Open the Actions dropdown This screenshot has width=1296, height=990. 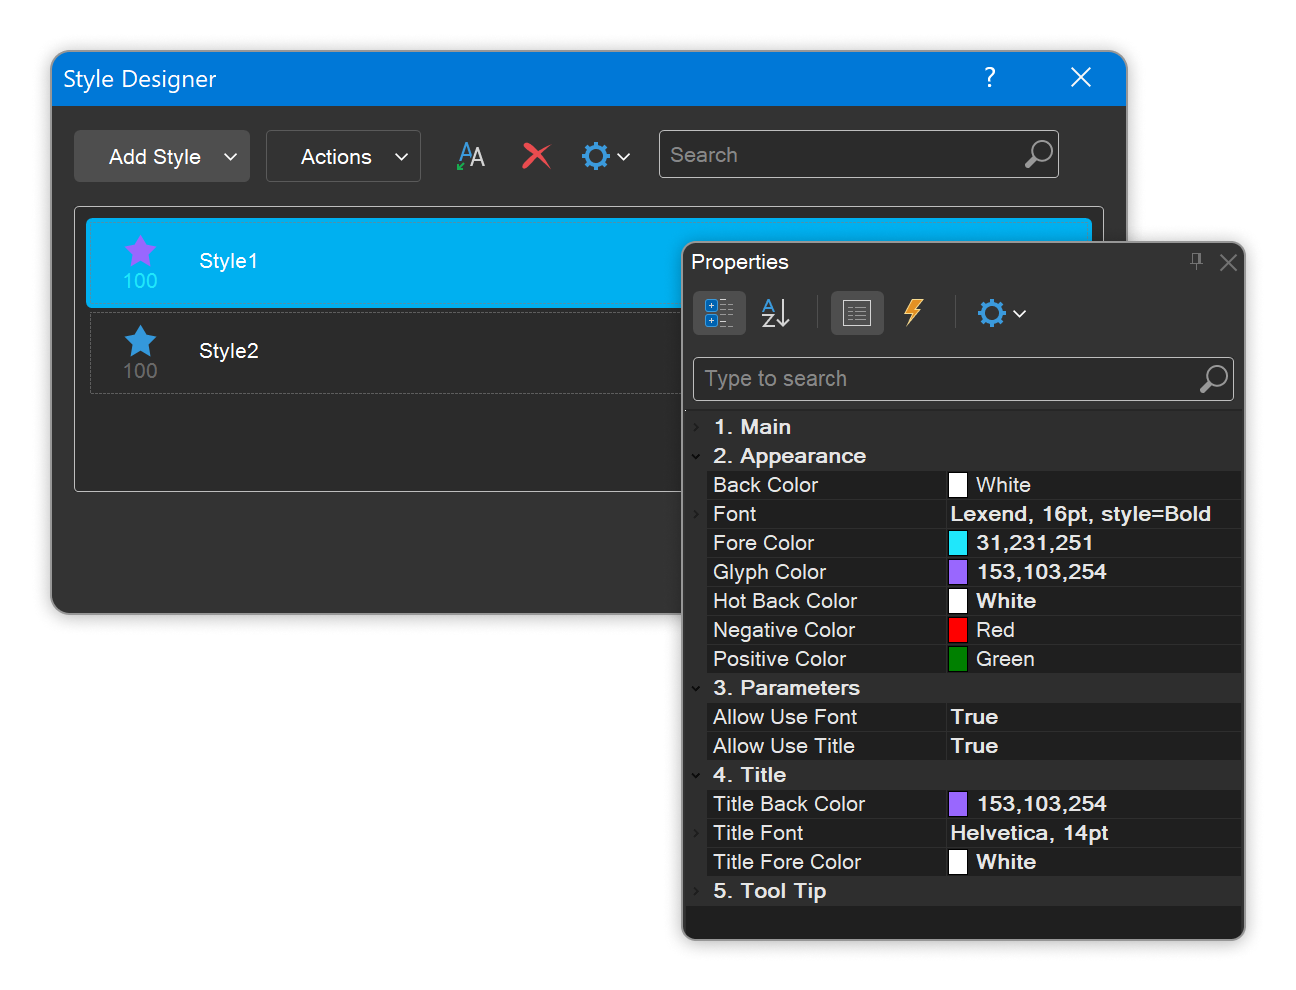click(343, 156)
